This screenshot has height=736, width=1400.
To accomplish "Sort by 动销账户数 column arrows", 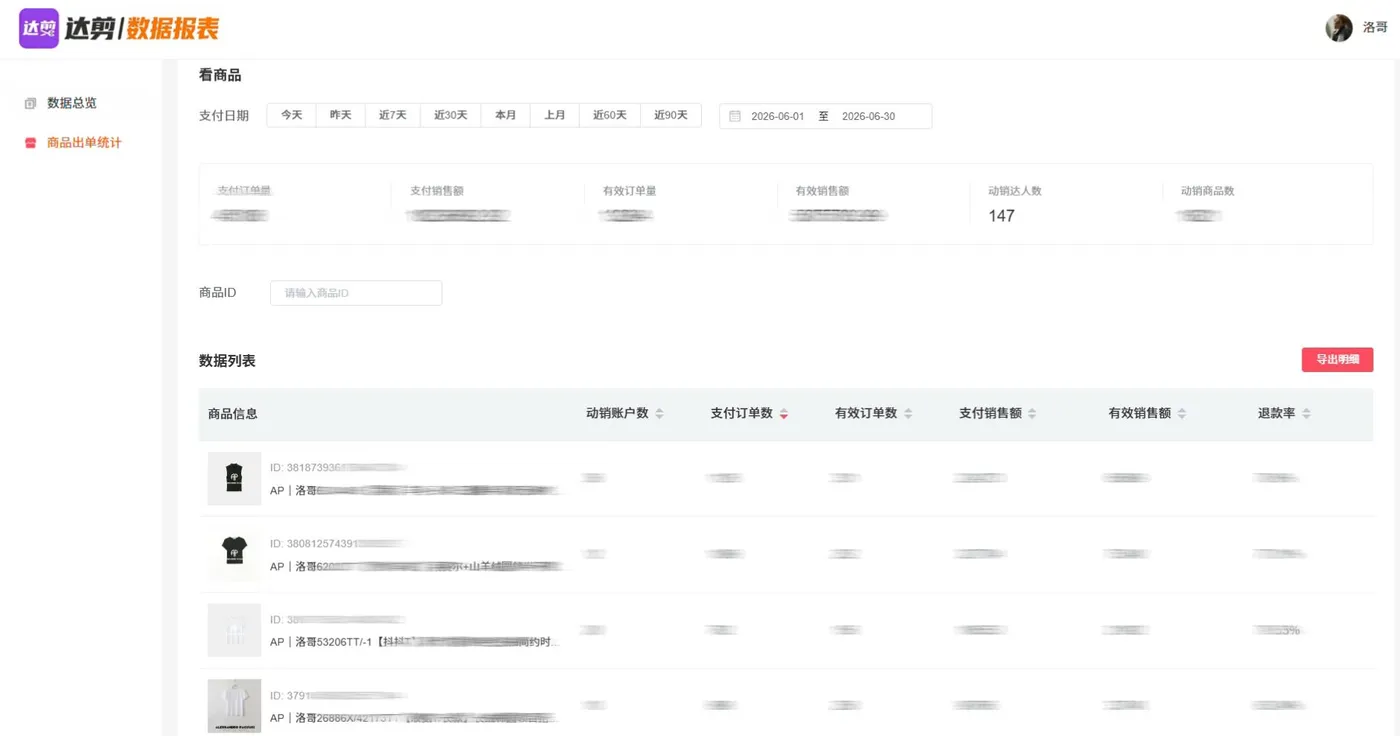I will coord(659,414).
